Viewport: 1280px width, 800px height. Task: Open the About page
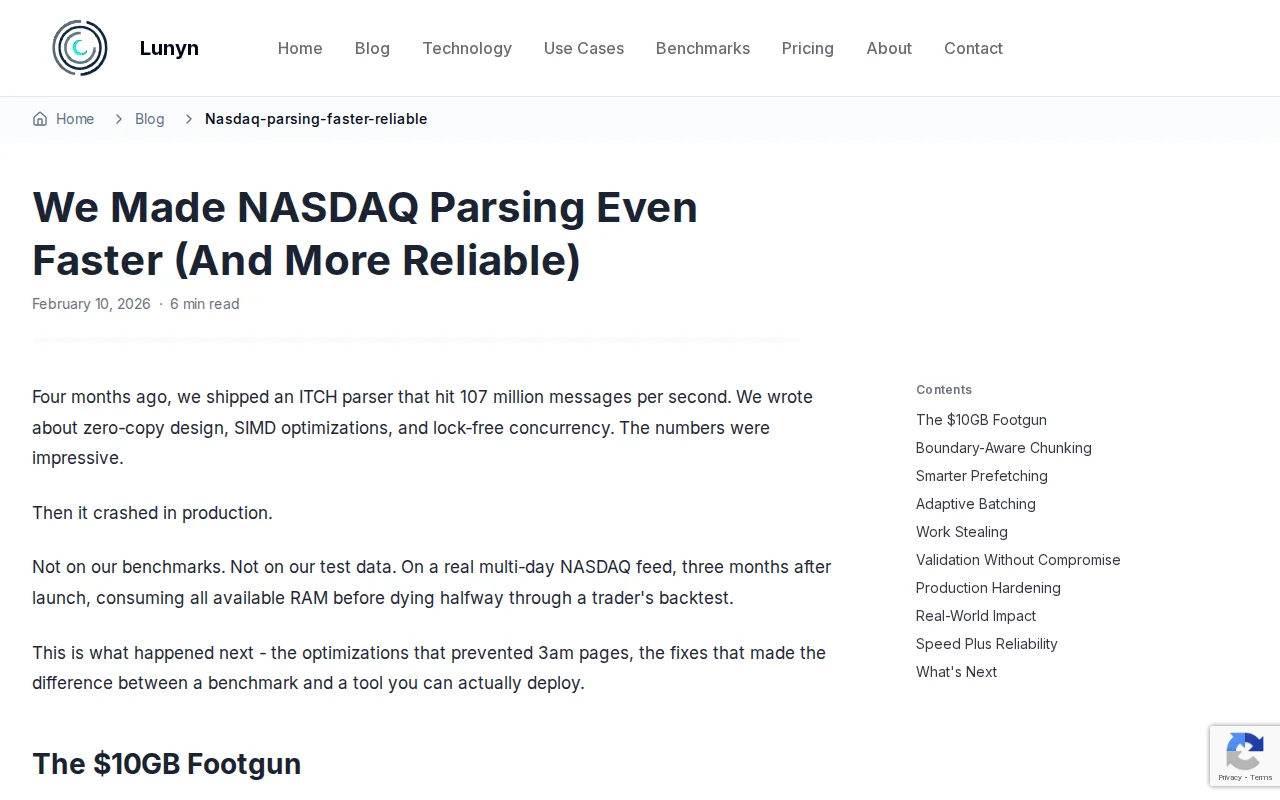coord(889,48)
